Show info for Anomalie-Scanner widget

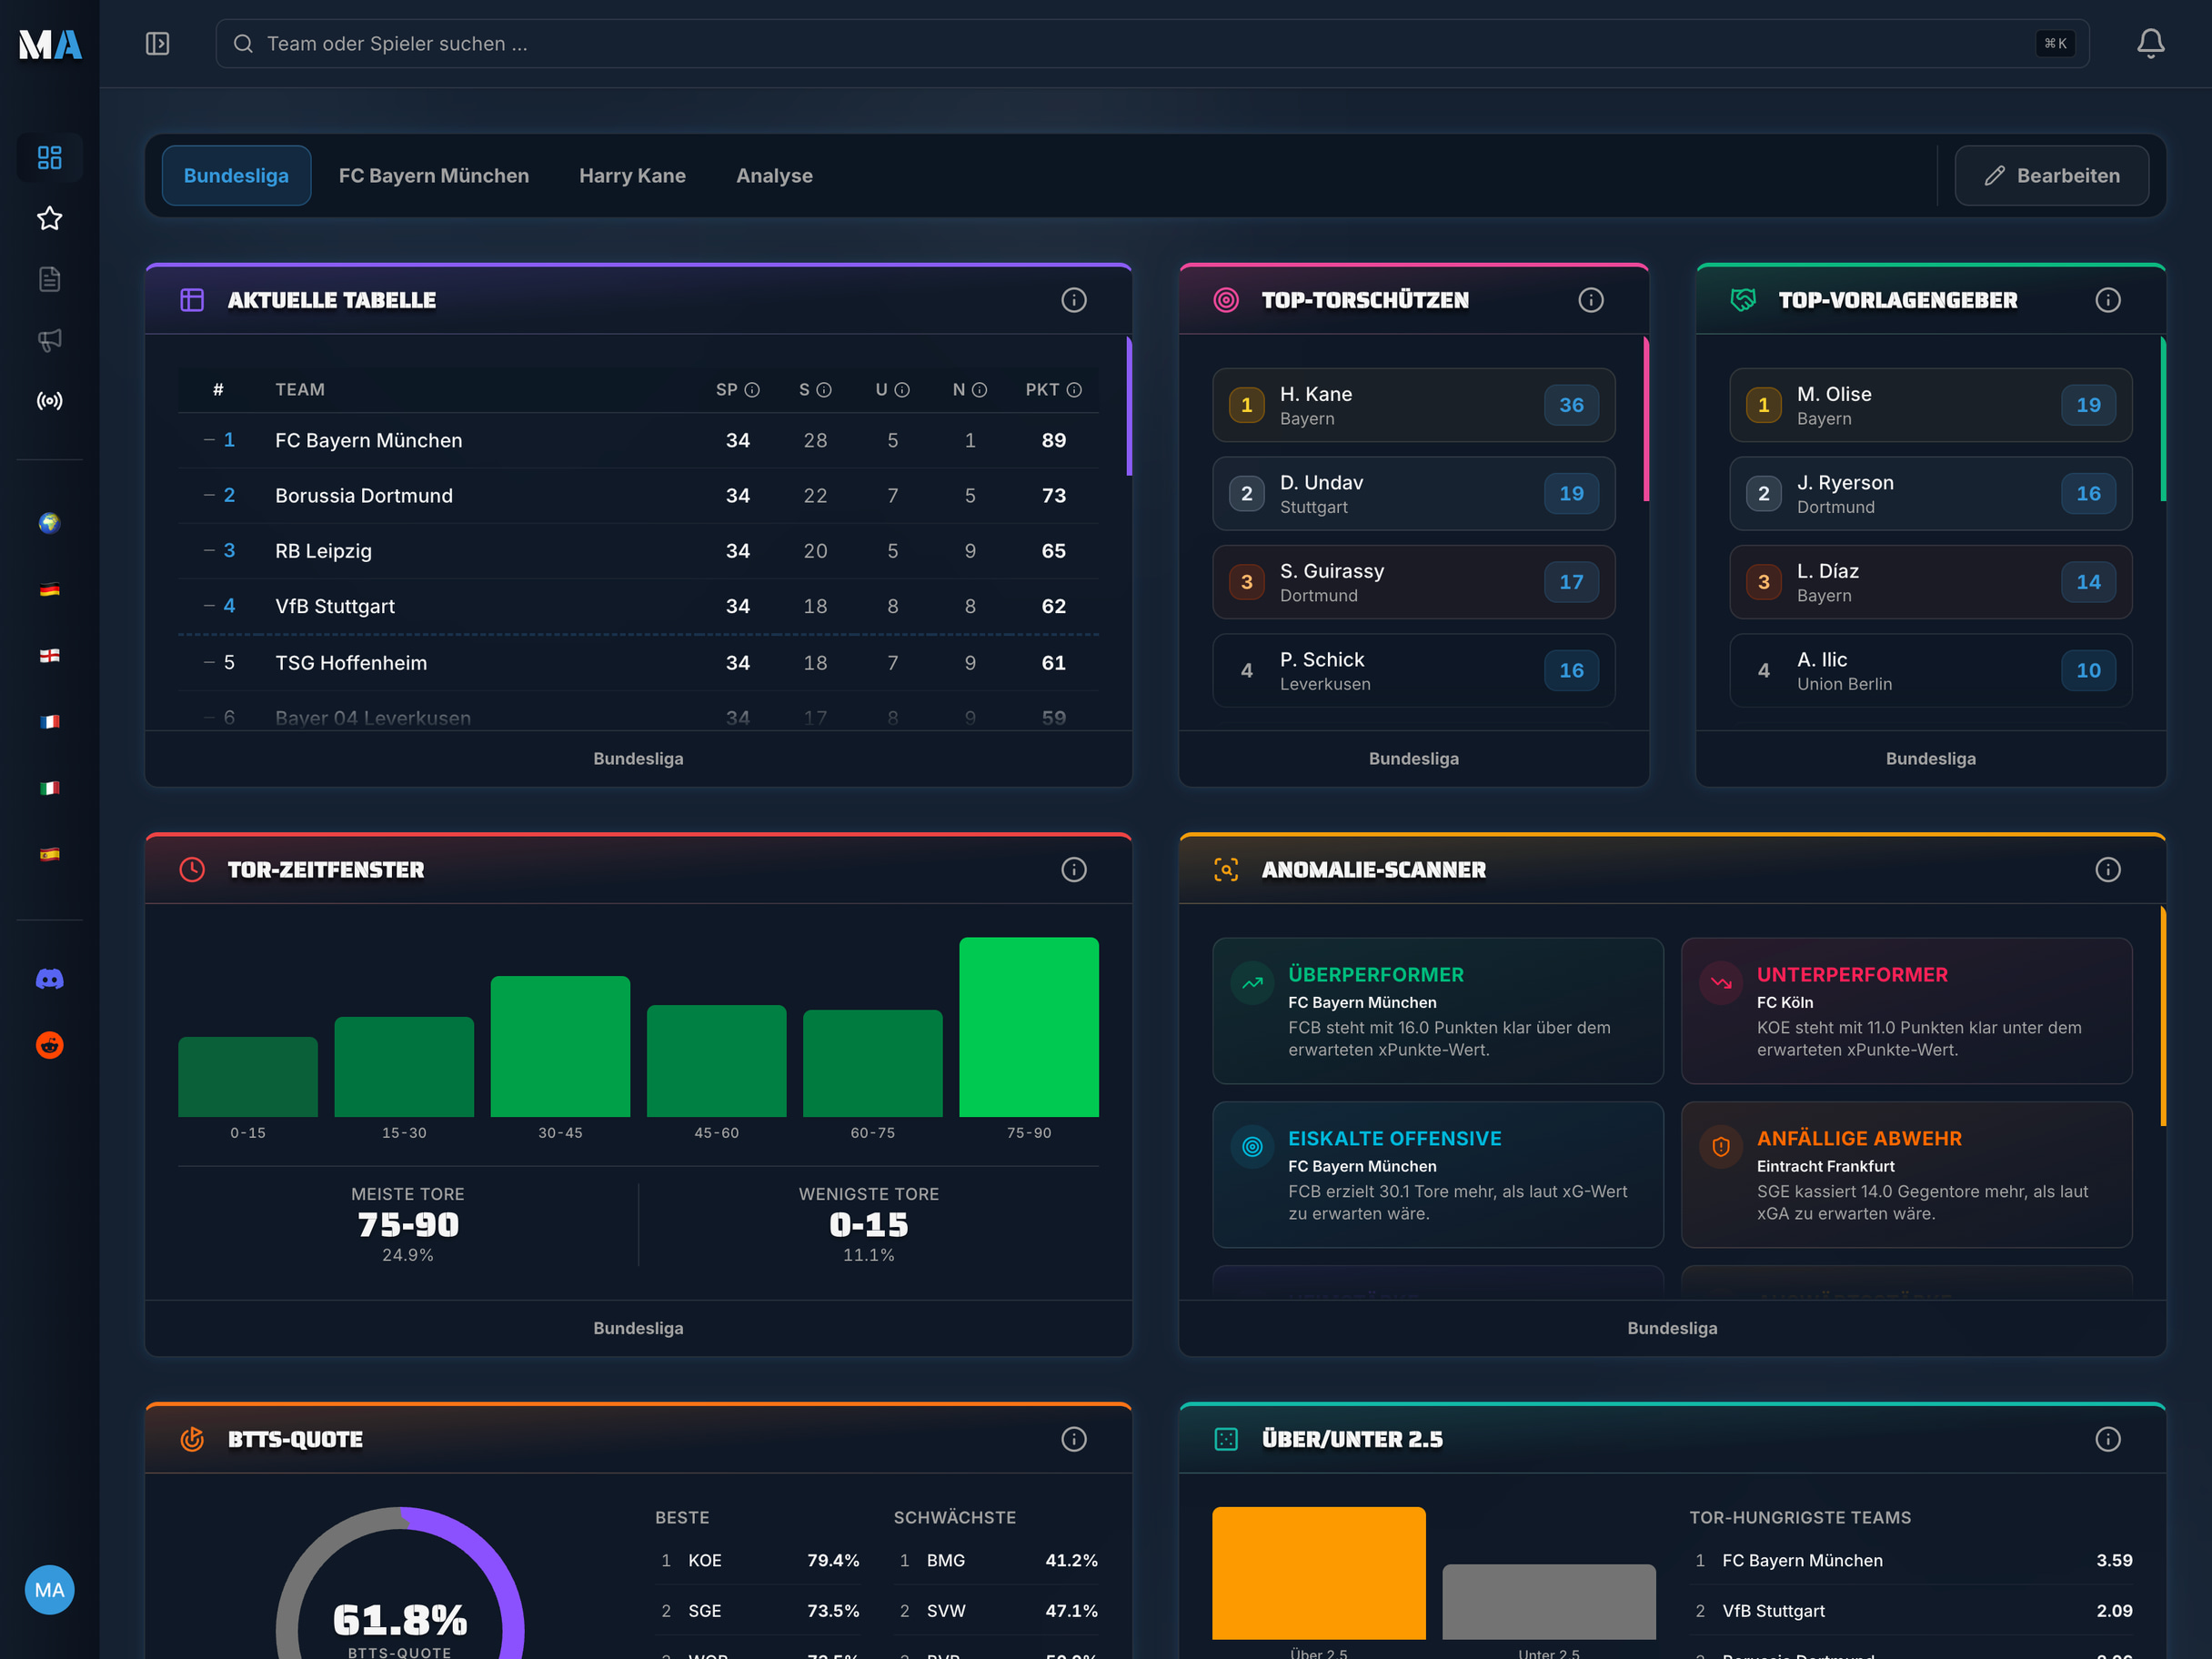(2108, 870)
